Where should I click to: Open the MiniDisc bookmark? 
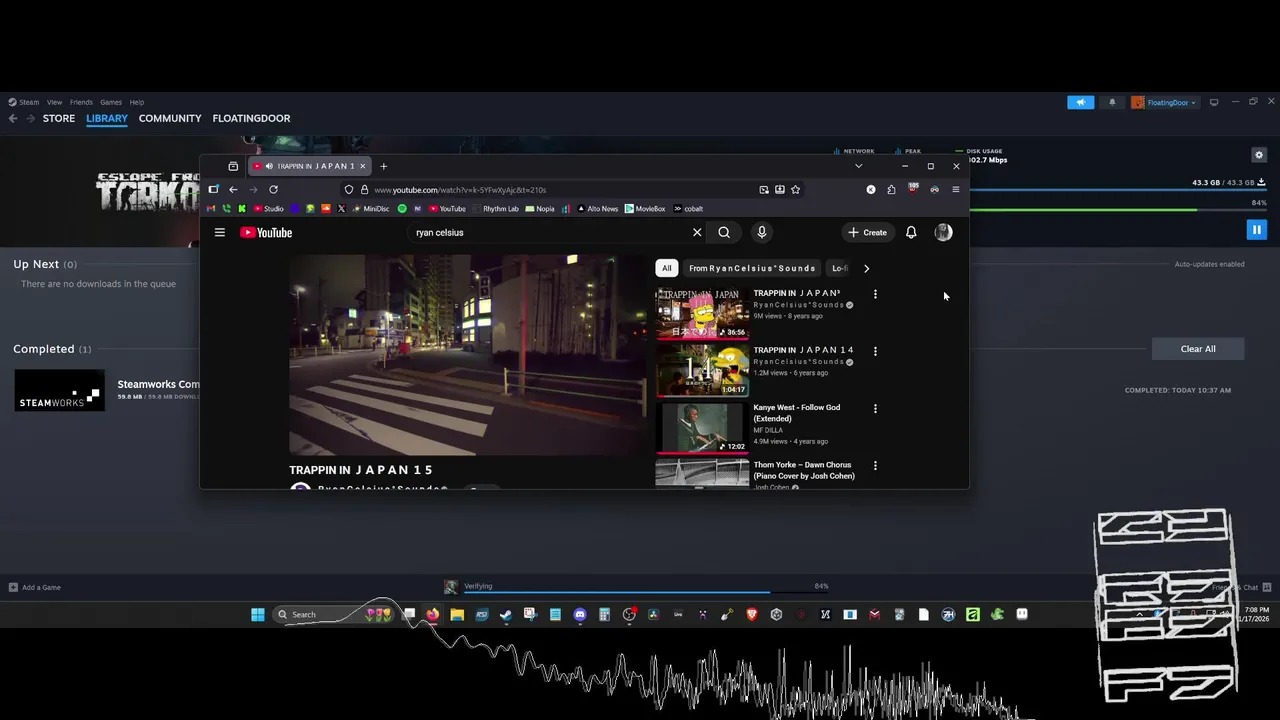pos(371,209)
